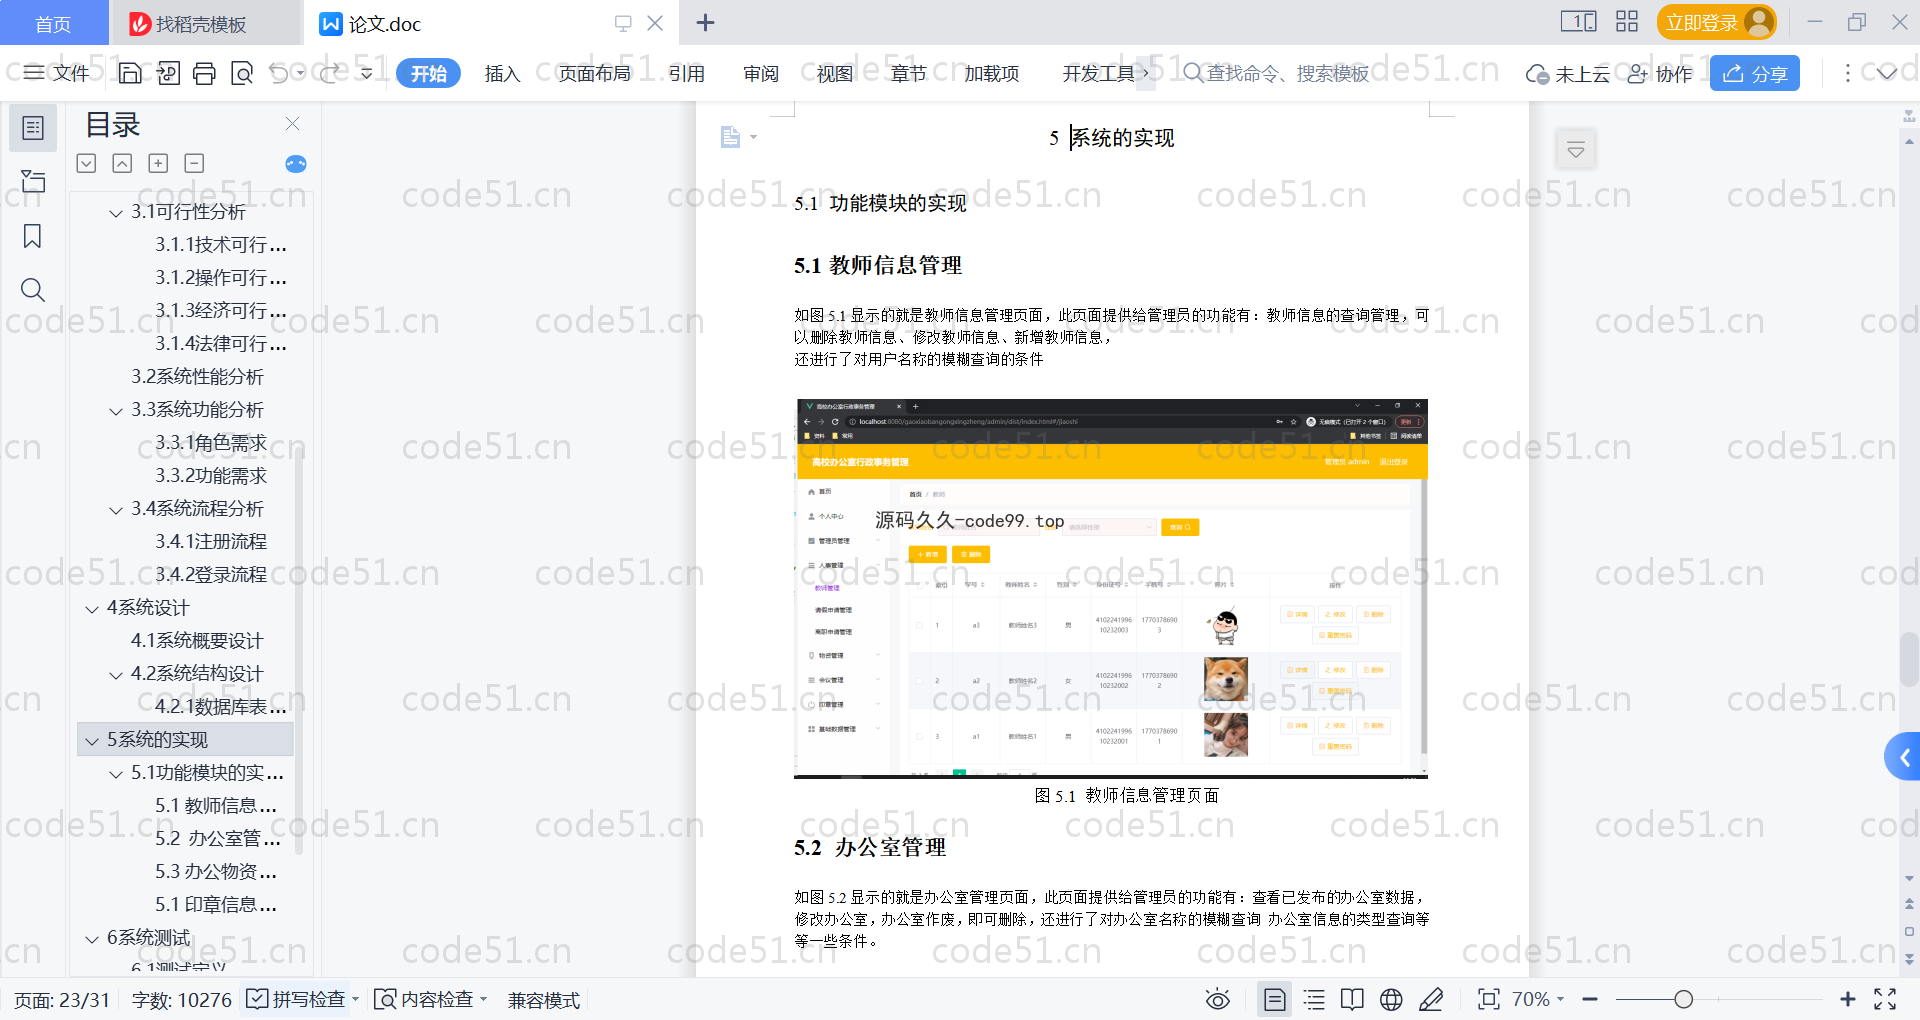This screenshot has height=1020, width=1920.
Task: Select 5.3 办公物资 outline entry
Action: point(216,872)
